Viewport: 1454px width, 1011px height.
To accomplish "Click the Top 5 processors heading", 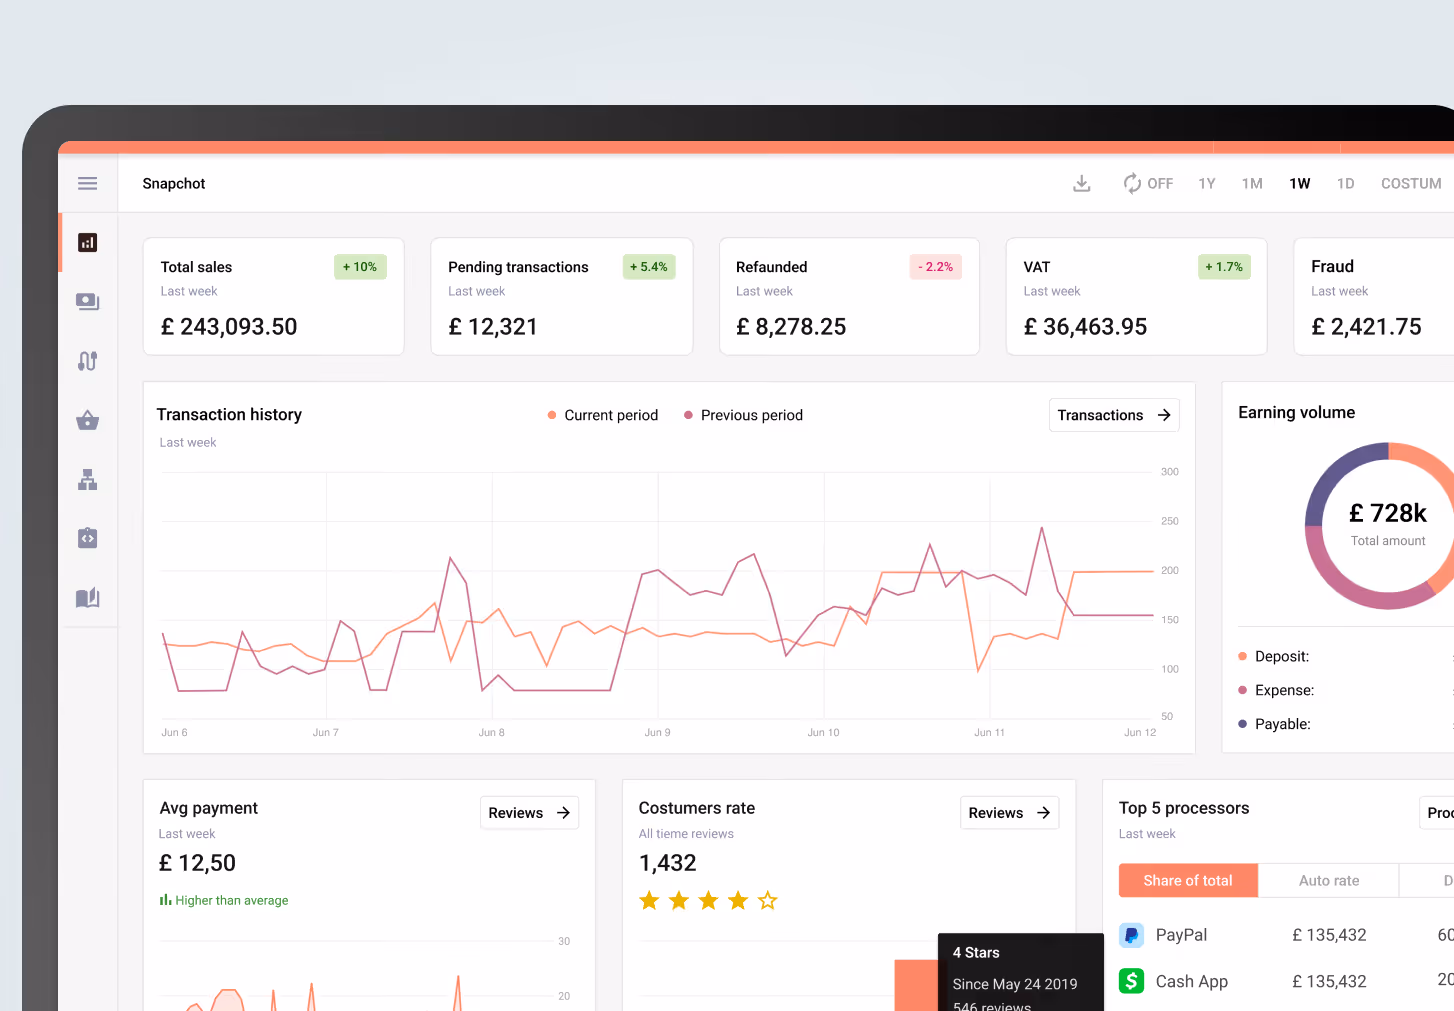I will click(1184, 808).
